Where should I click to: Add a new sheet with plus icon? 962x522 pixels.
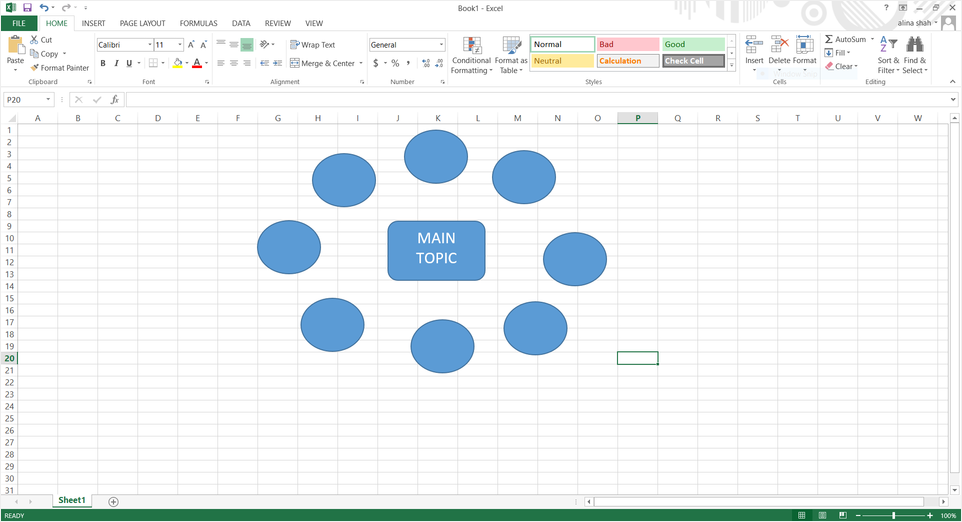[113, 501]
